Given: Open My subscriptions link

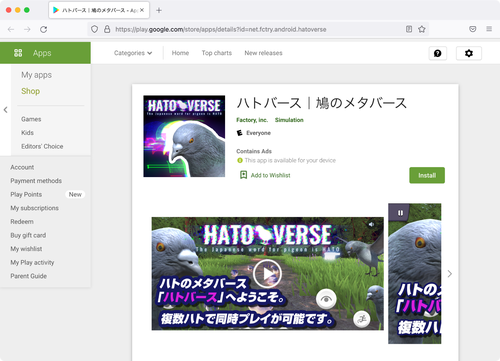Looking at the screenshot, I should tap(34, 208).
